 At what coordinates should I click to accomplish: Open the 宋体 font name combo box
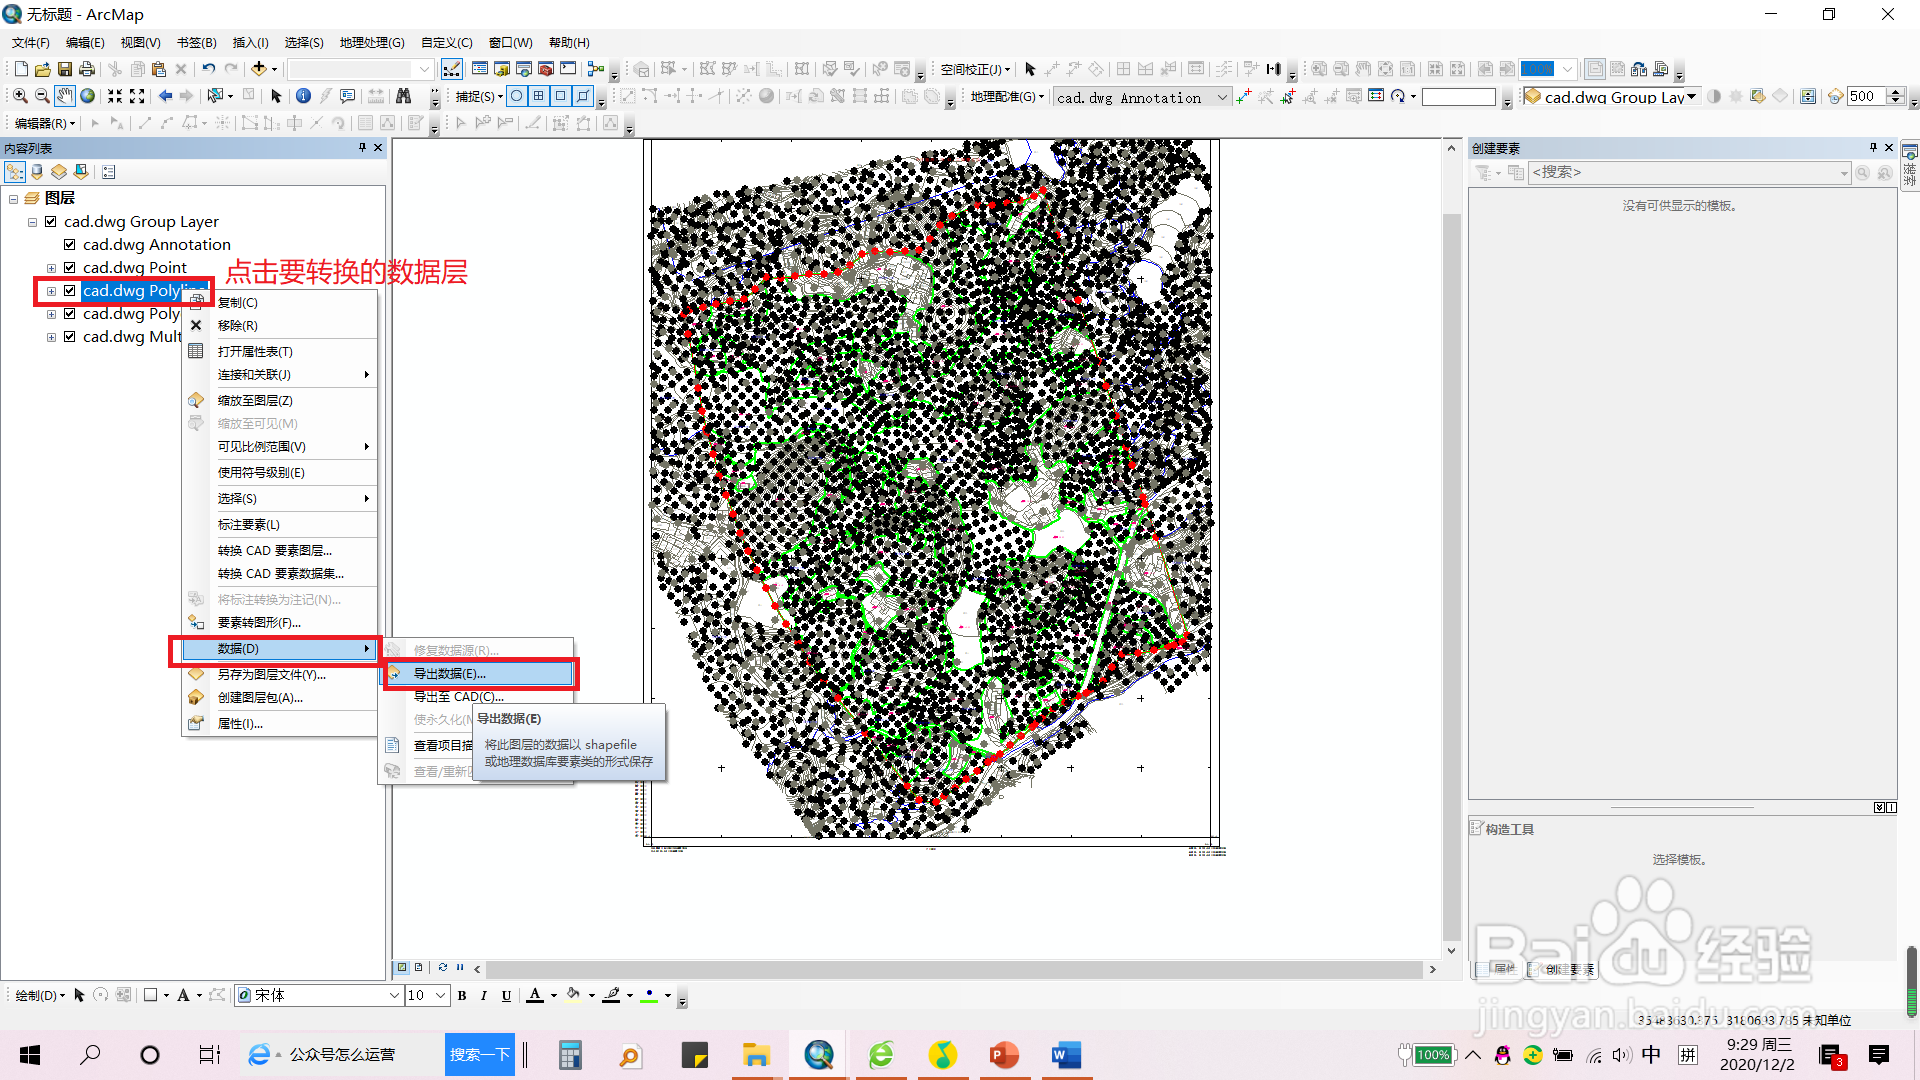pos(317,995)
